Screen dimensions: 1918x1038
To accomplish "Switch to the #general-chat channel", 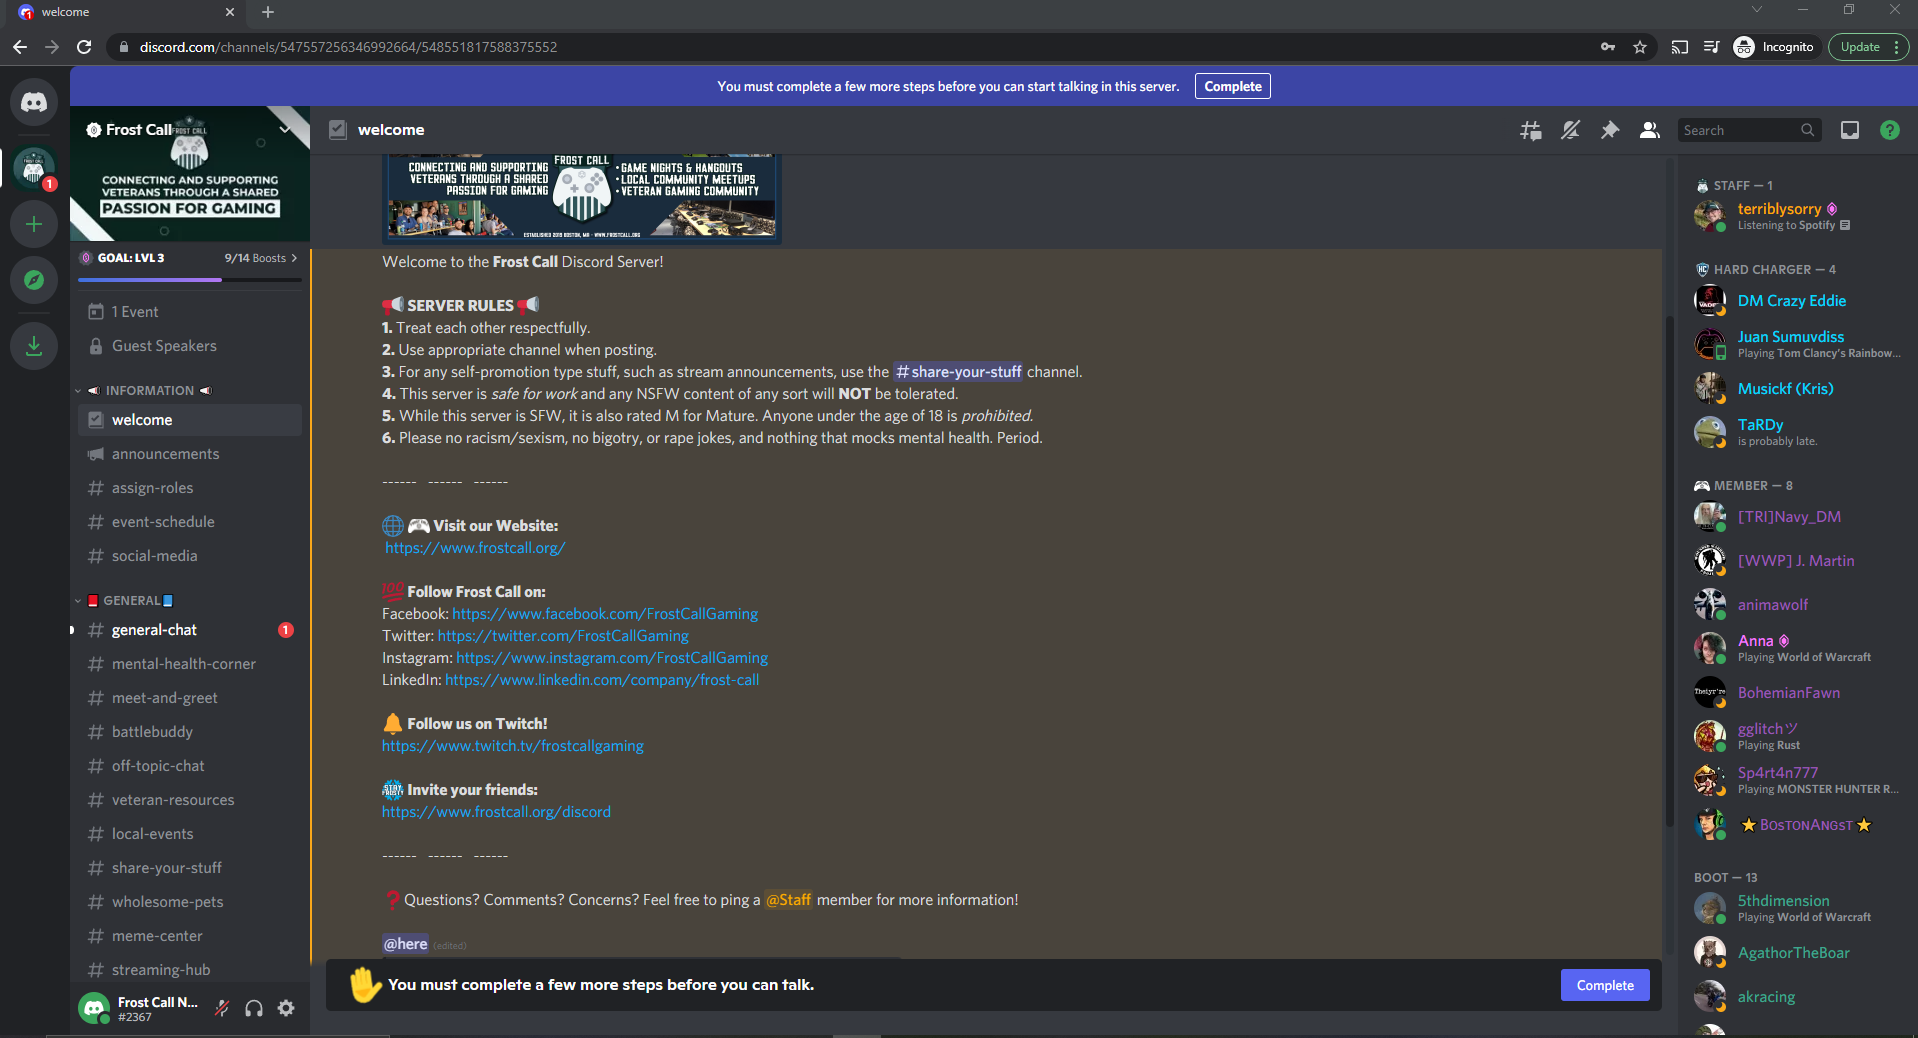I will [154, 630].
